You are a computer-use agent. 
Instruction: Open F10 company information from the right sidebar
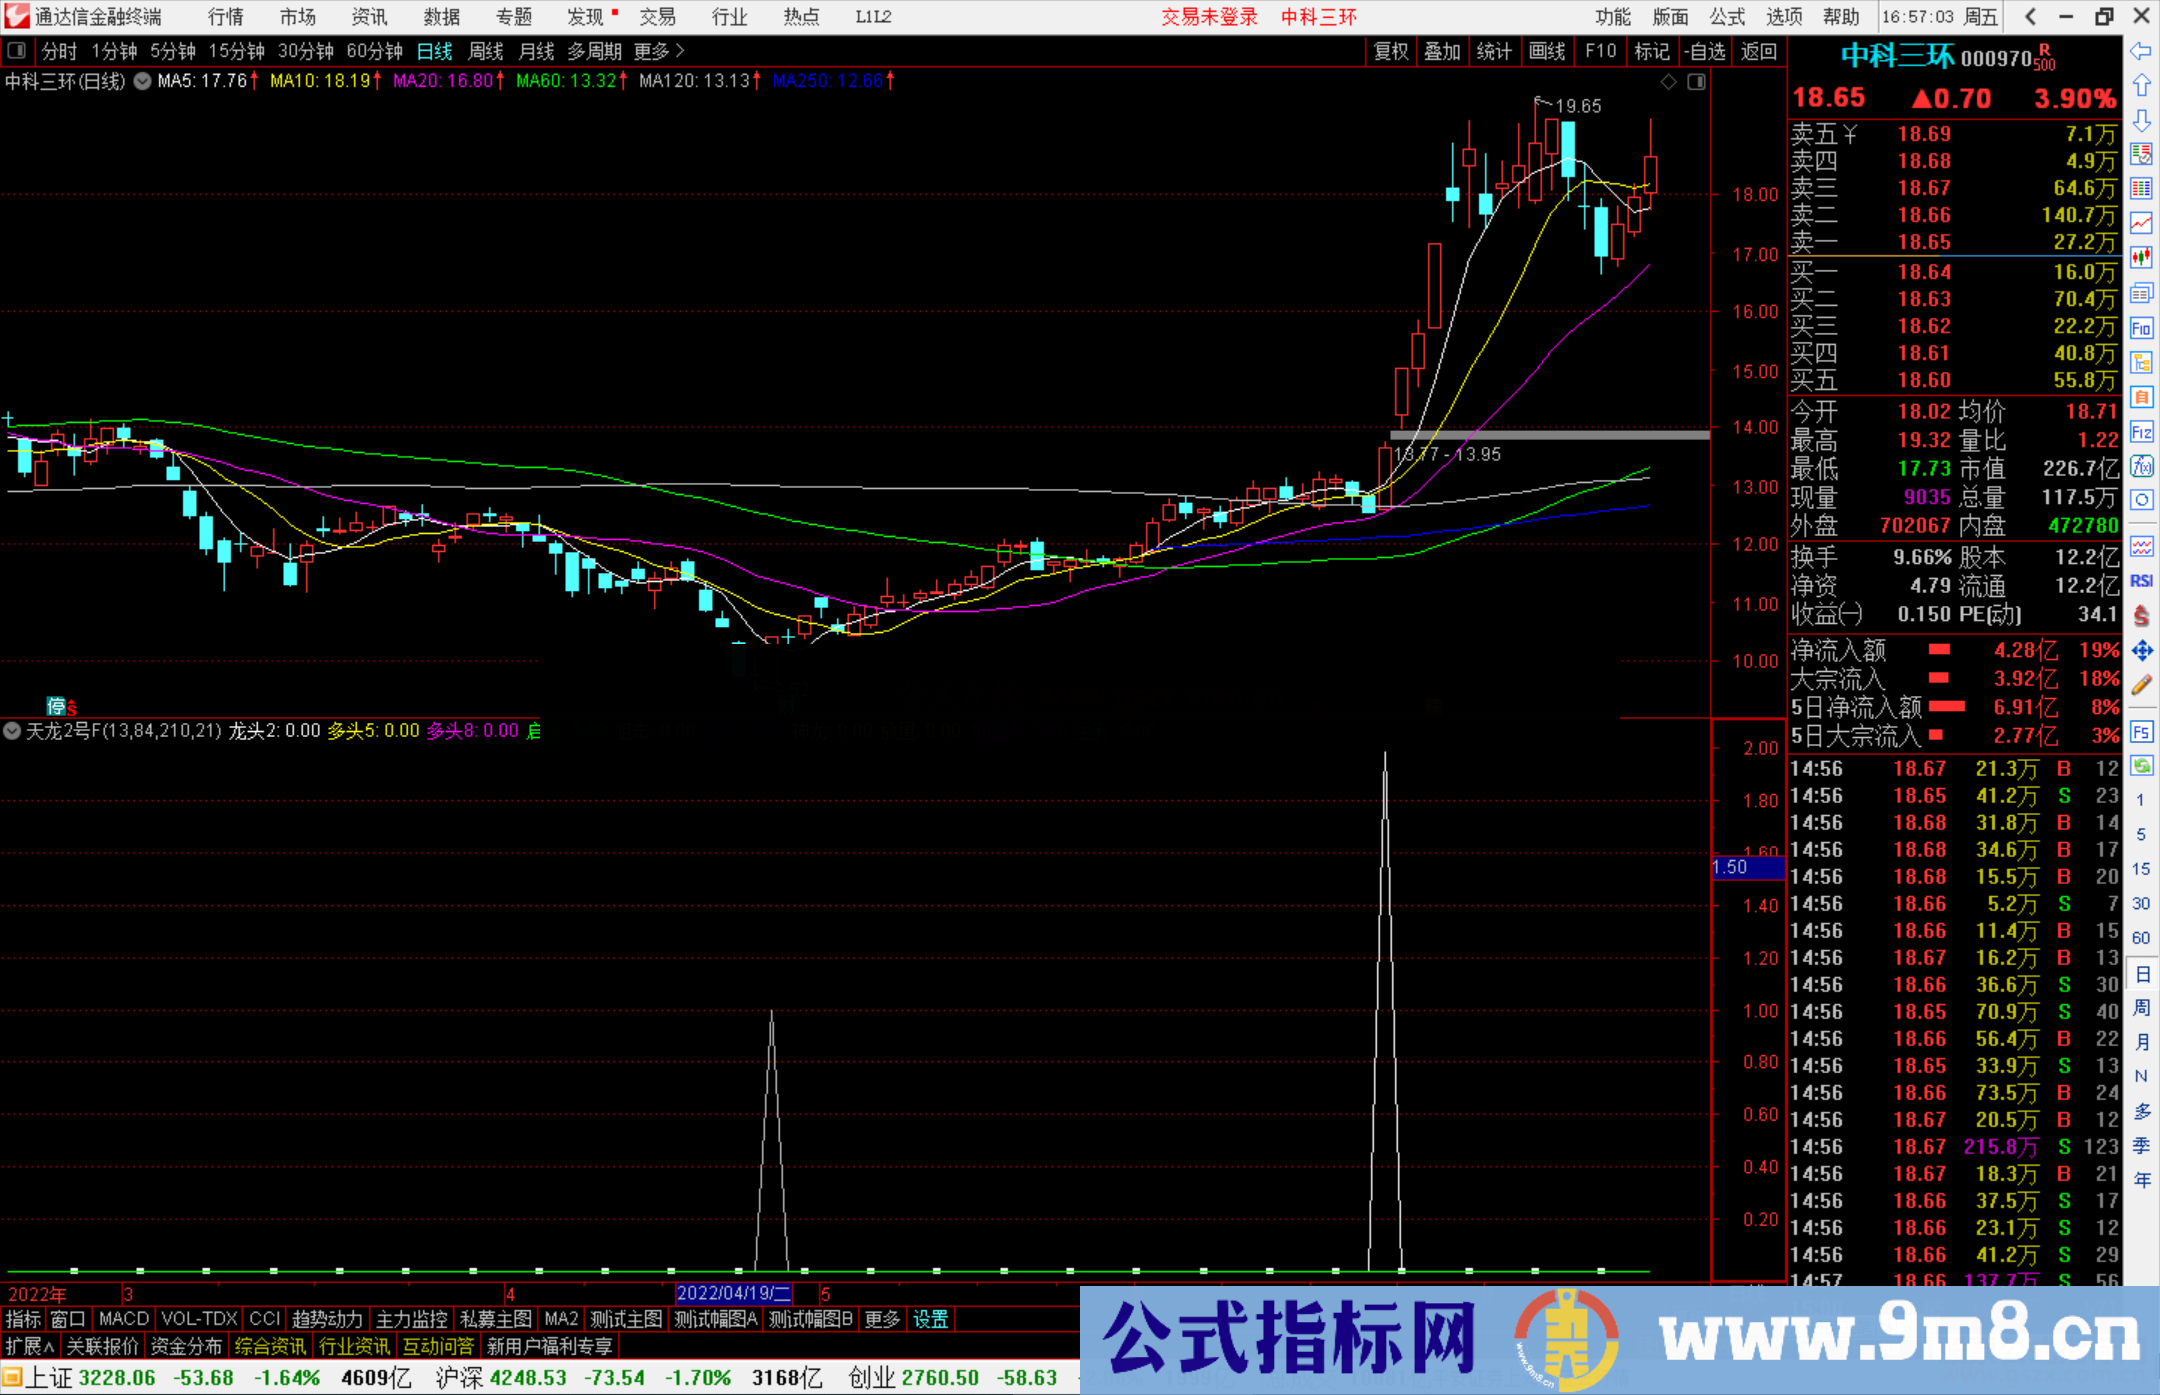[x=2142, y=327]
